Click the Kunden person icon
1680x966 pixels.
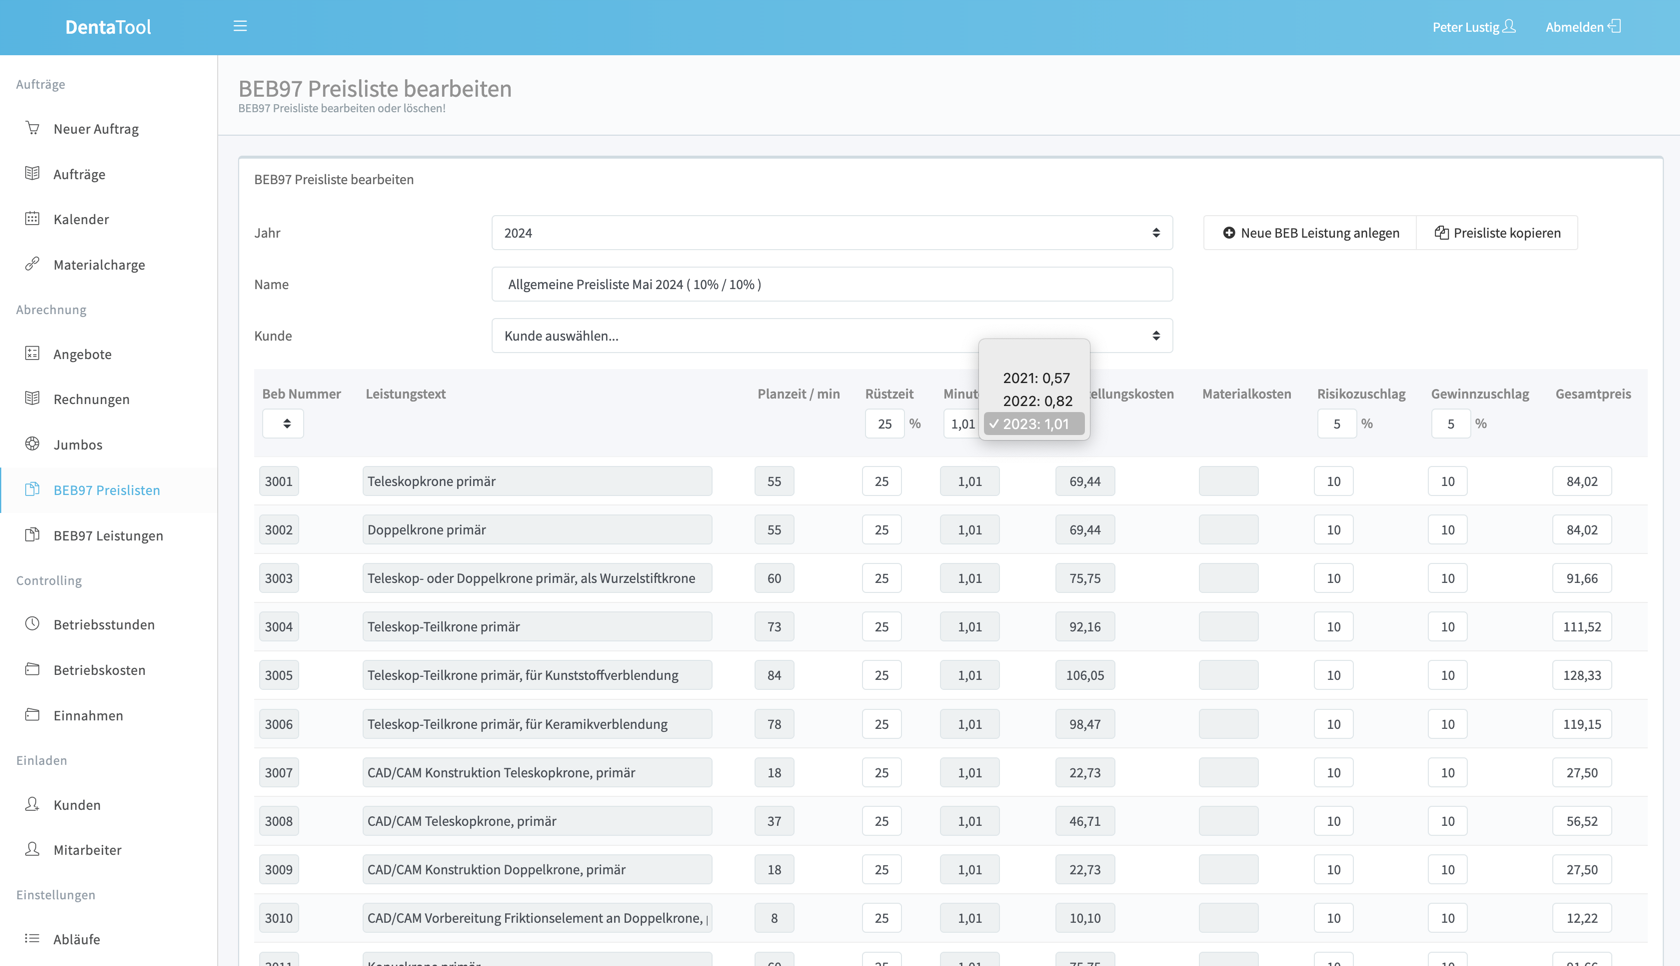pyautogui.click(x=32, y=804)
